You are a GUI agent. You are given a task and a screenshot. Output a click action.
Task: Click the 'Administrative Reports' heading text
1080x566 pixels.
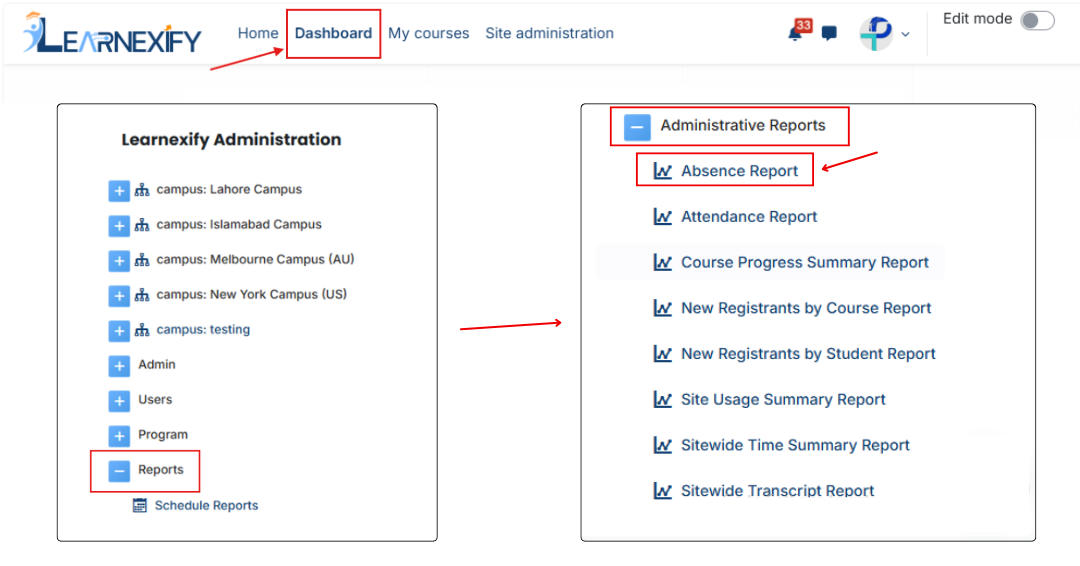(742, 125)
